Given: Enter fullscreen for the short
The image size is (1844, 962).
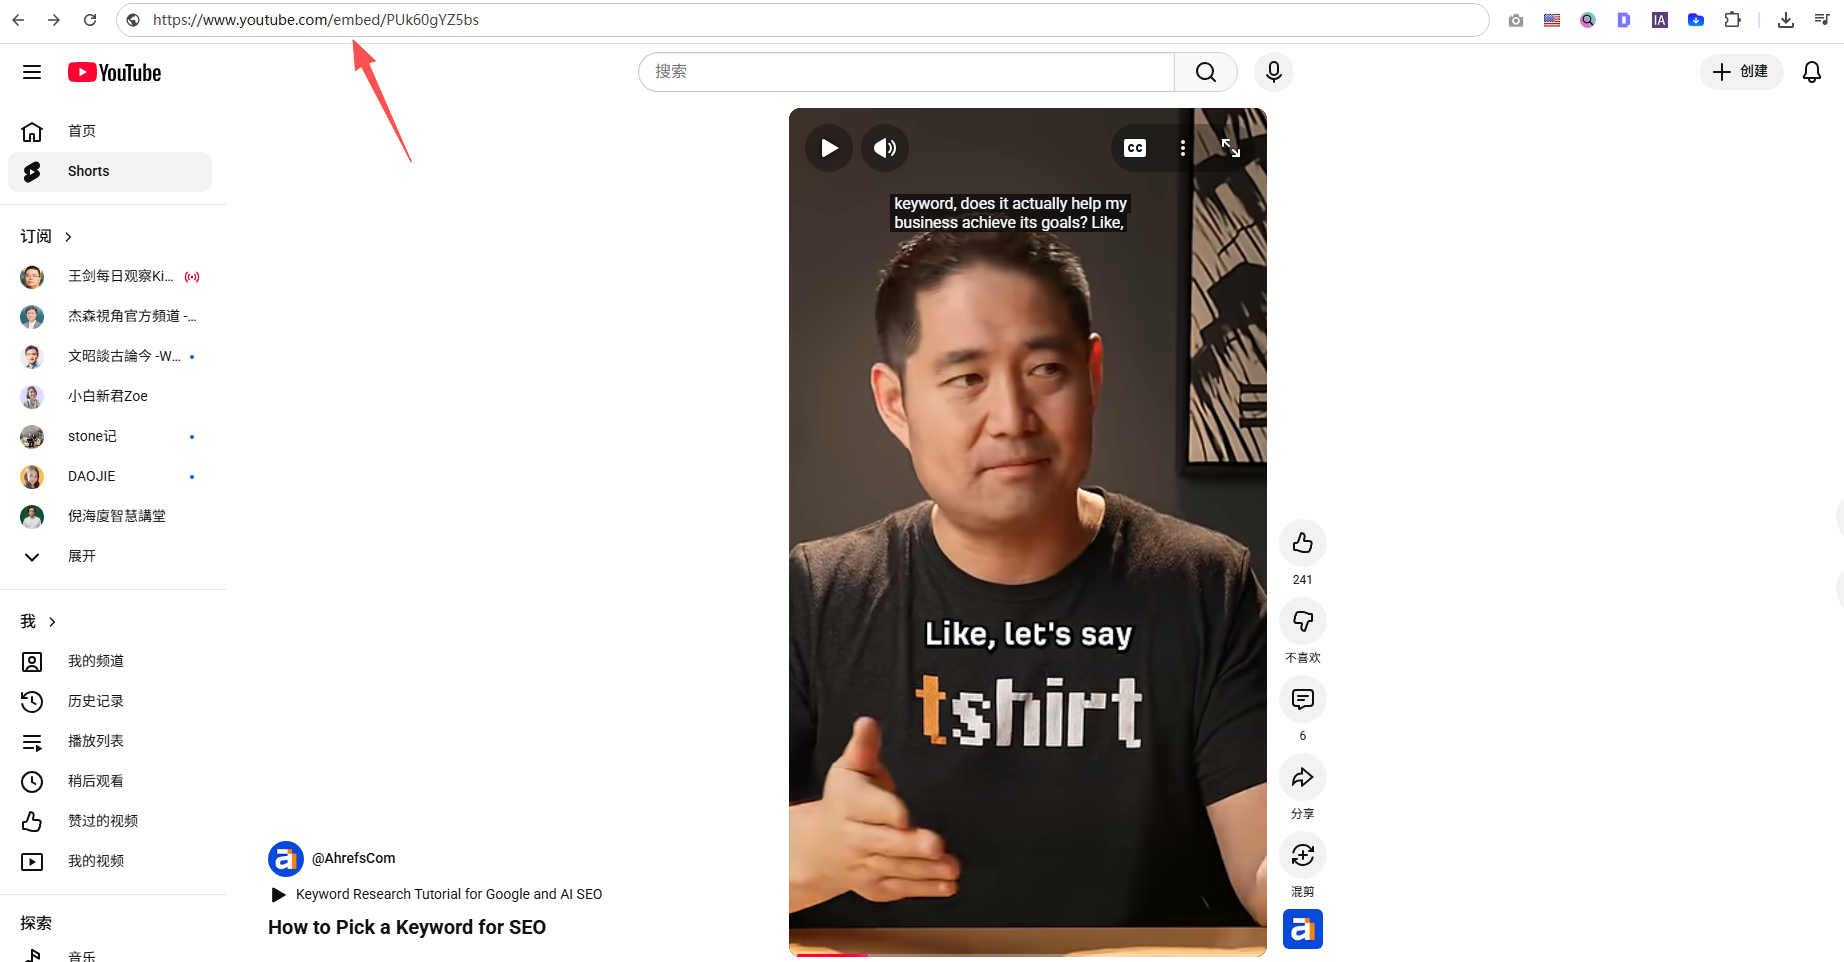Looking at the screenshot, I should click(1231, 148).
